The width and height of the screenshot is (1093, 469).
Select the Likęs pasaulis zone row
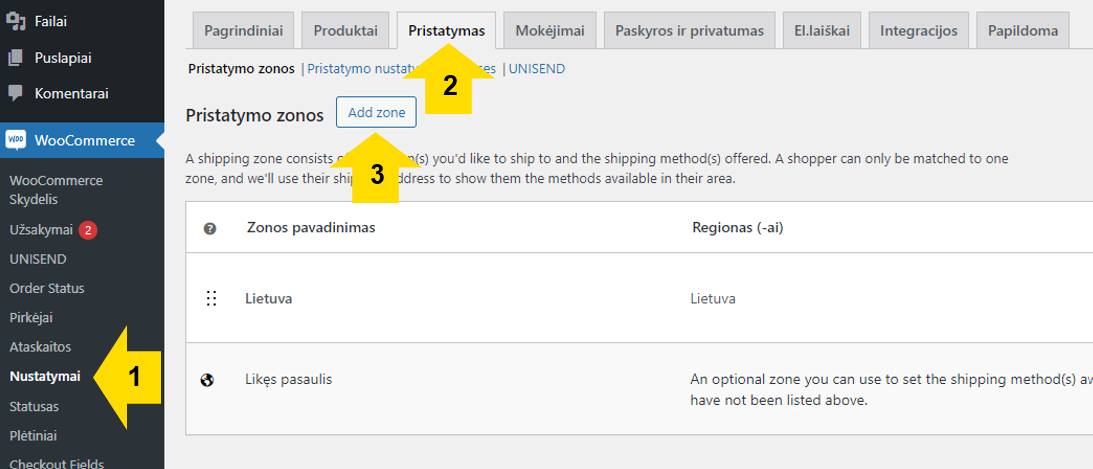(639, 388)
